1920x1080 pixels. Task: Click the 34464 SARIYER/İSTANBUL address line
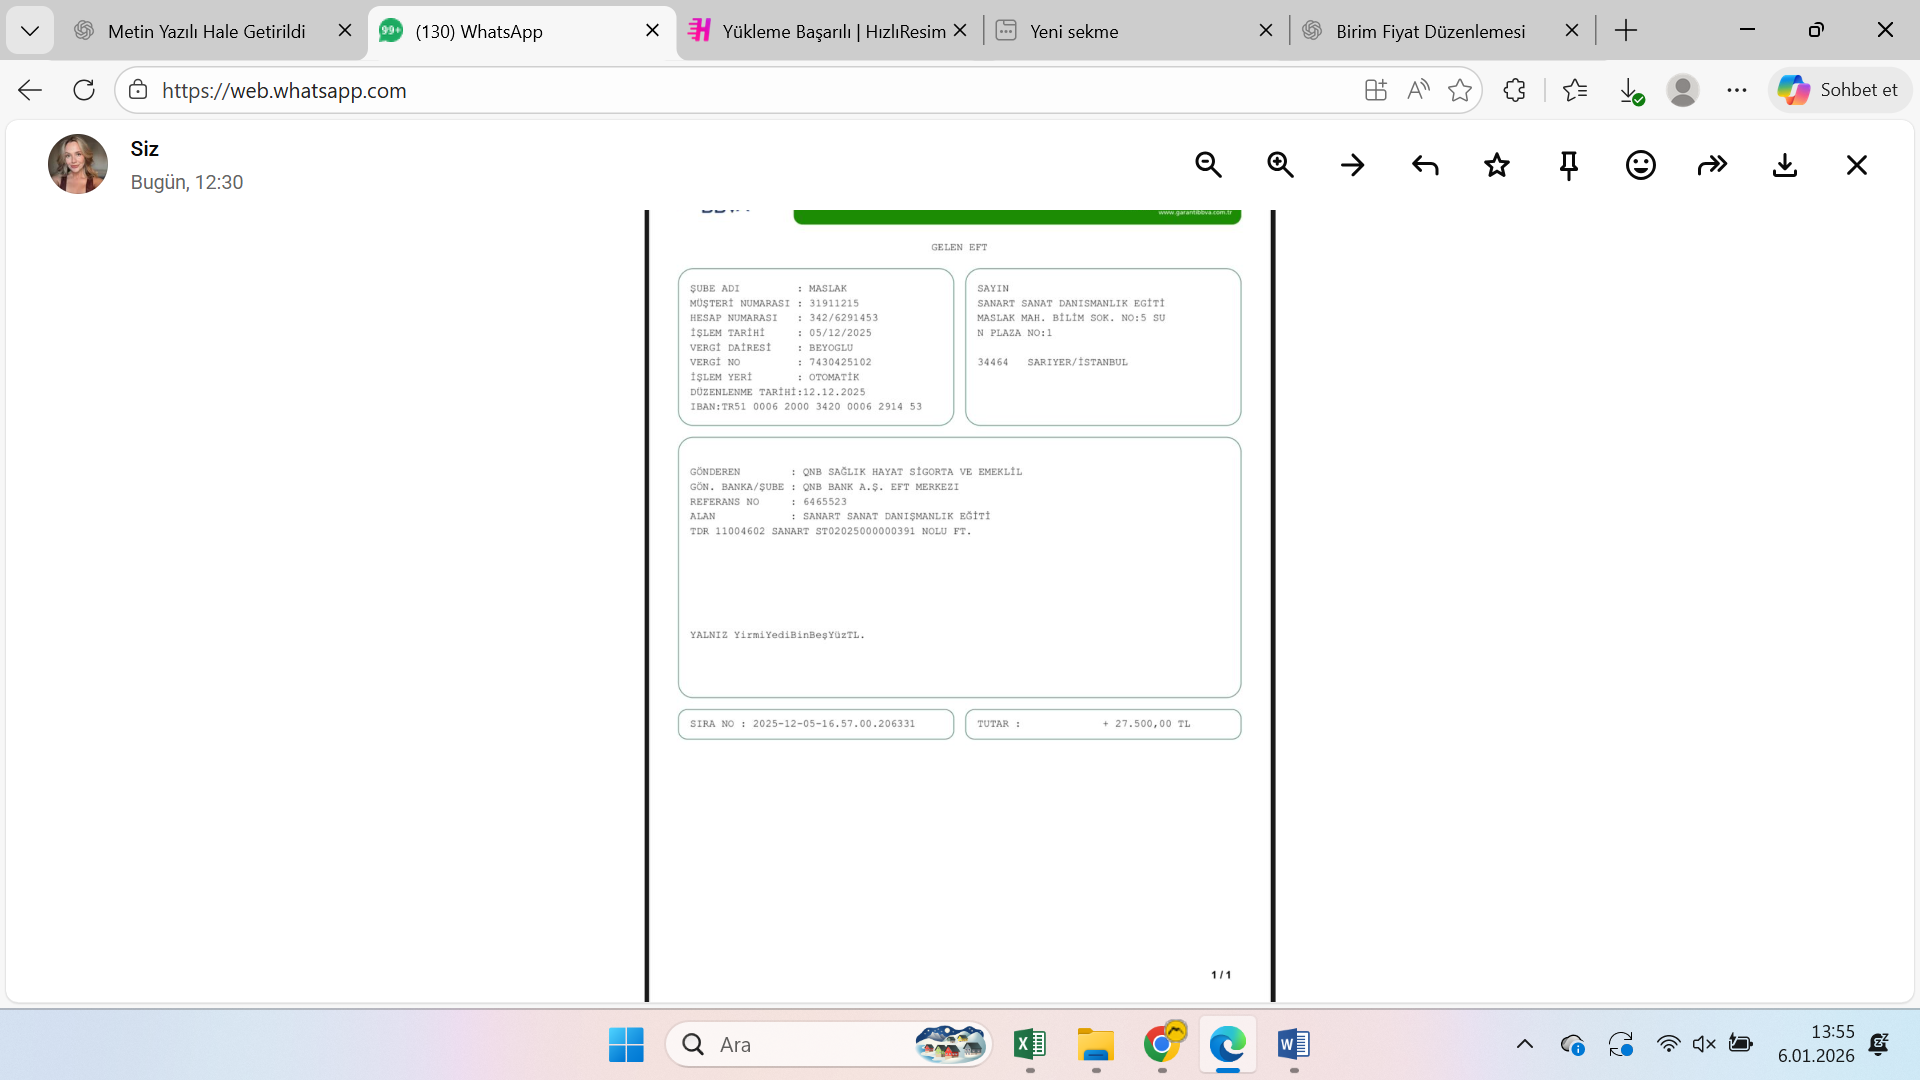(x=1052, y=362)
